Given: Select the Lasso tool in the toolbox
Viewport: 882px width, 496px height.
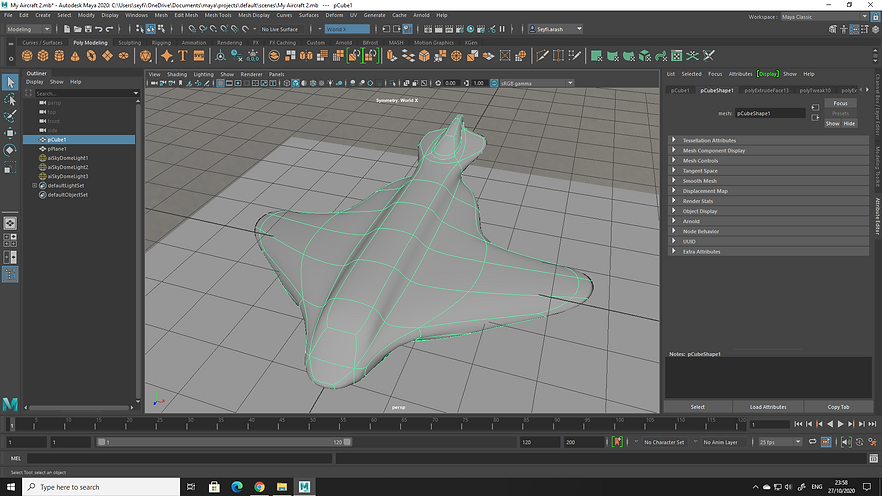Looking at the screenshot, I should 10,100.
